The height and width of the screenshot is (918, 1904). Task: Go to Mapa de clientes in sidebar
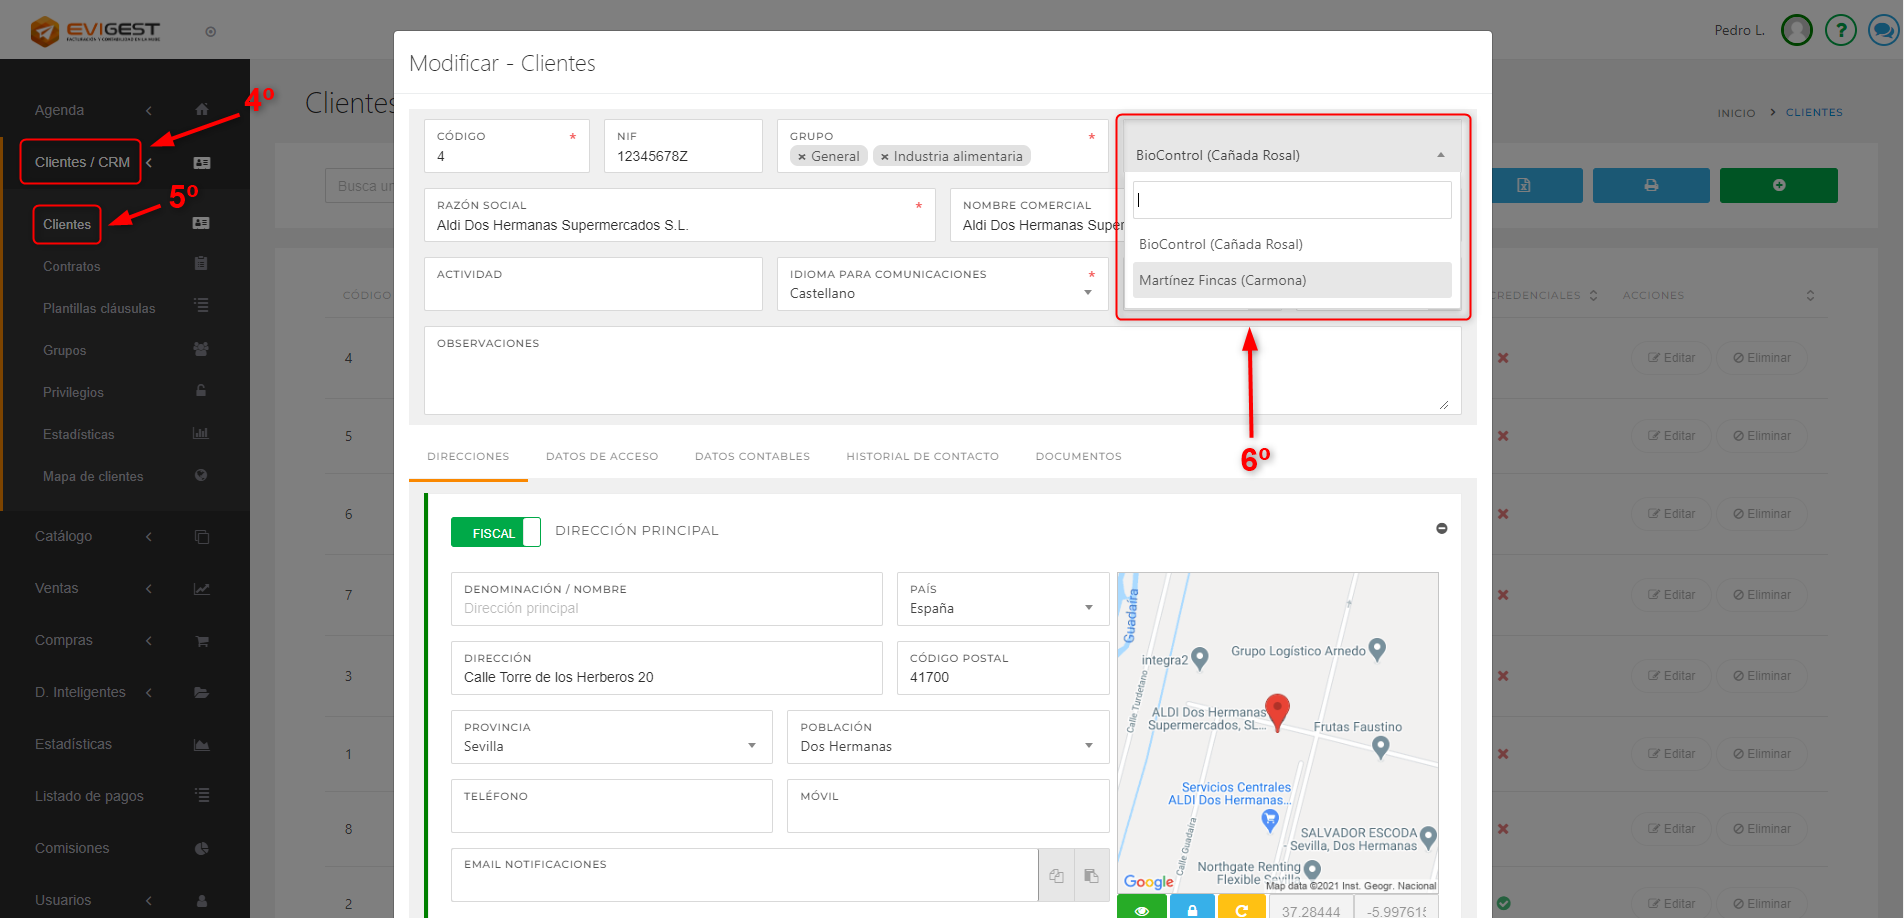(93, 477)
